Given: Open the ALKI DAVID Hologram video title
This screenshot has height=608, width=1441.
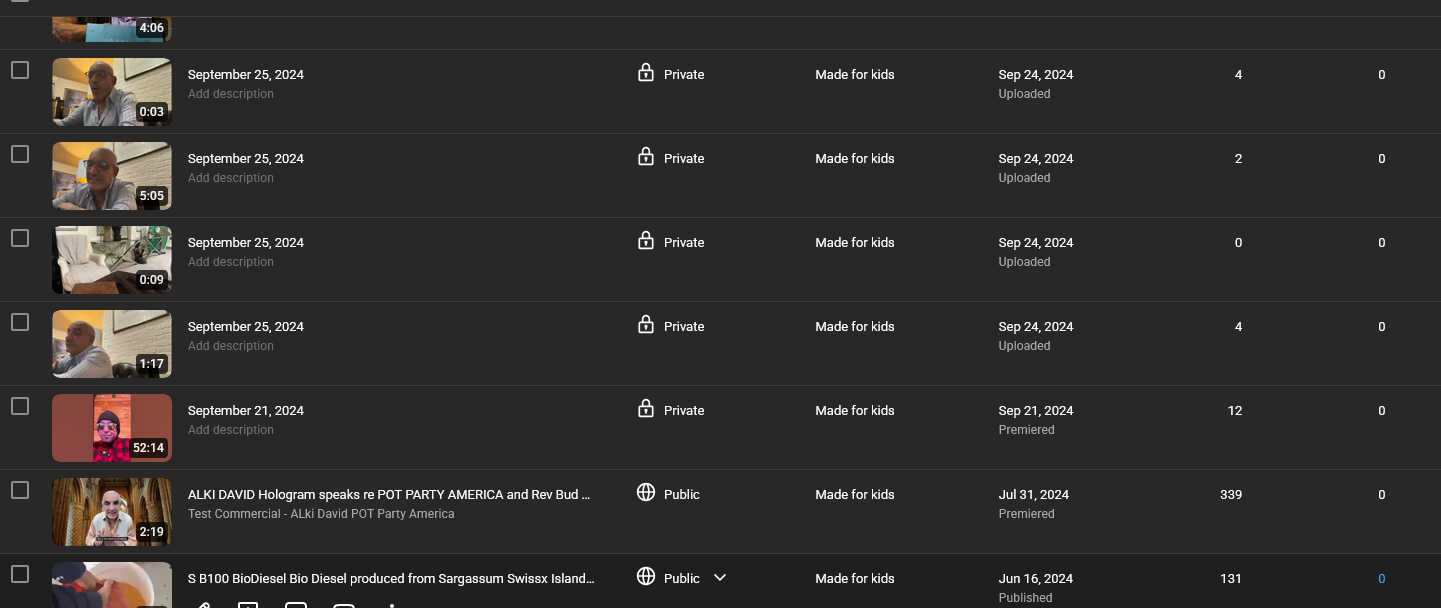Looking at the screenshot, I should tap(388, 494).
